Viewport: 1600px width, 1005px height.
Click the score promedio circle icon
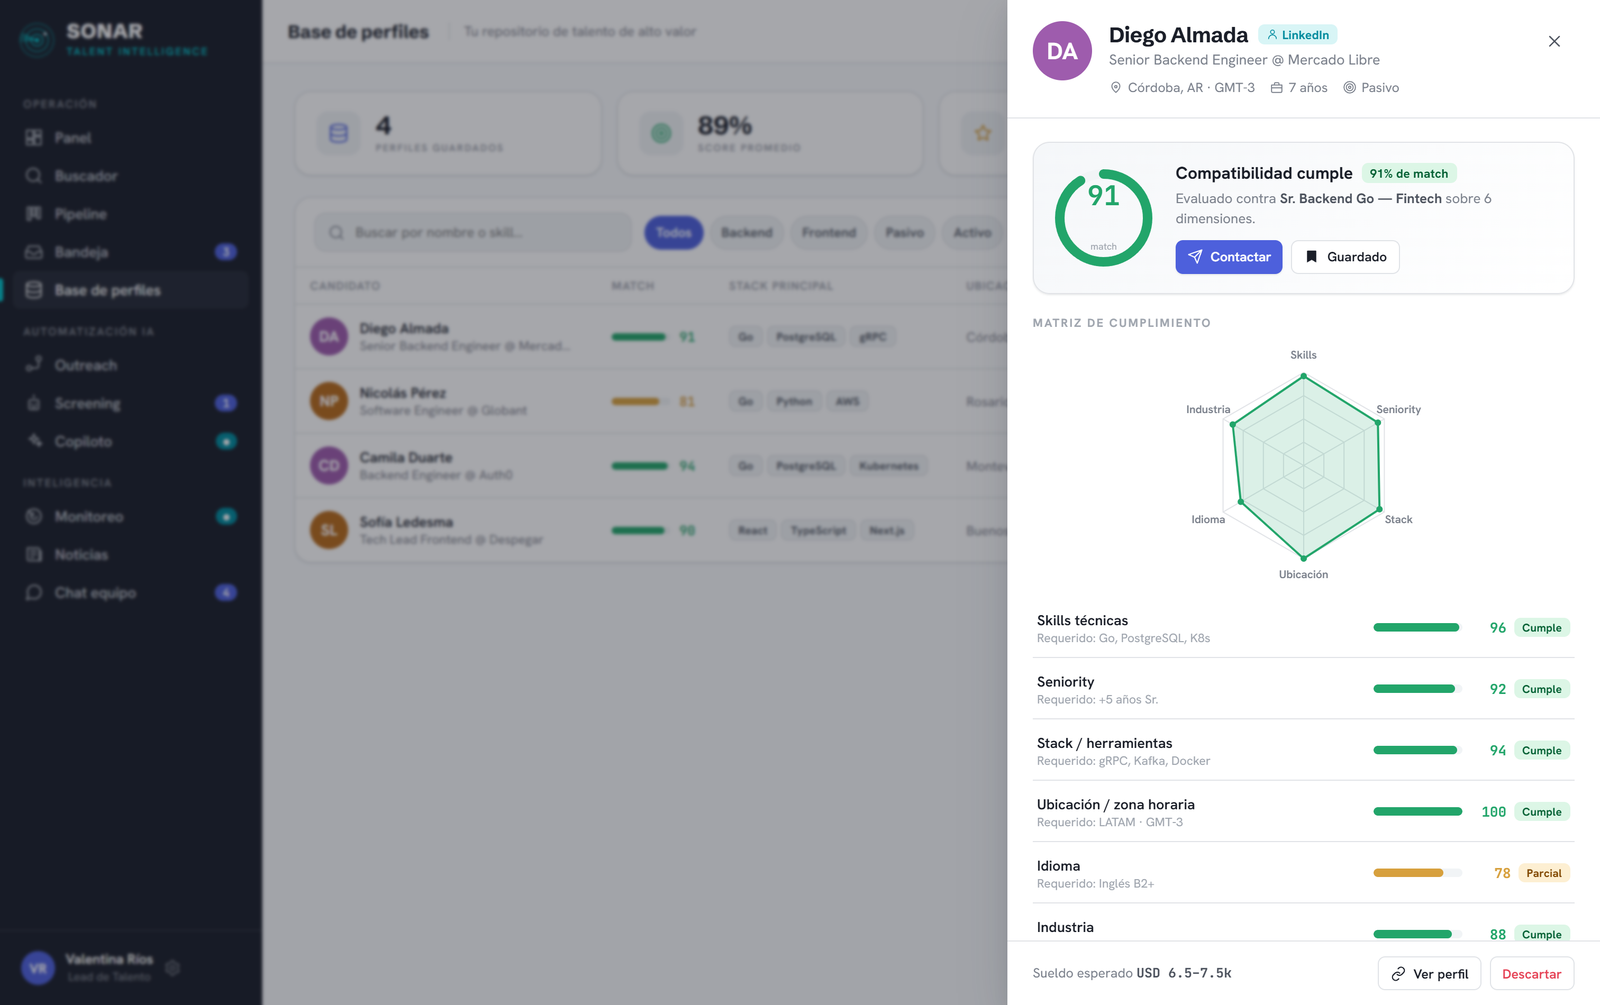pos(661,133)
